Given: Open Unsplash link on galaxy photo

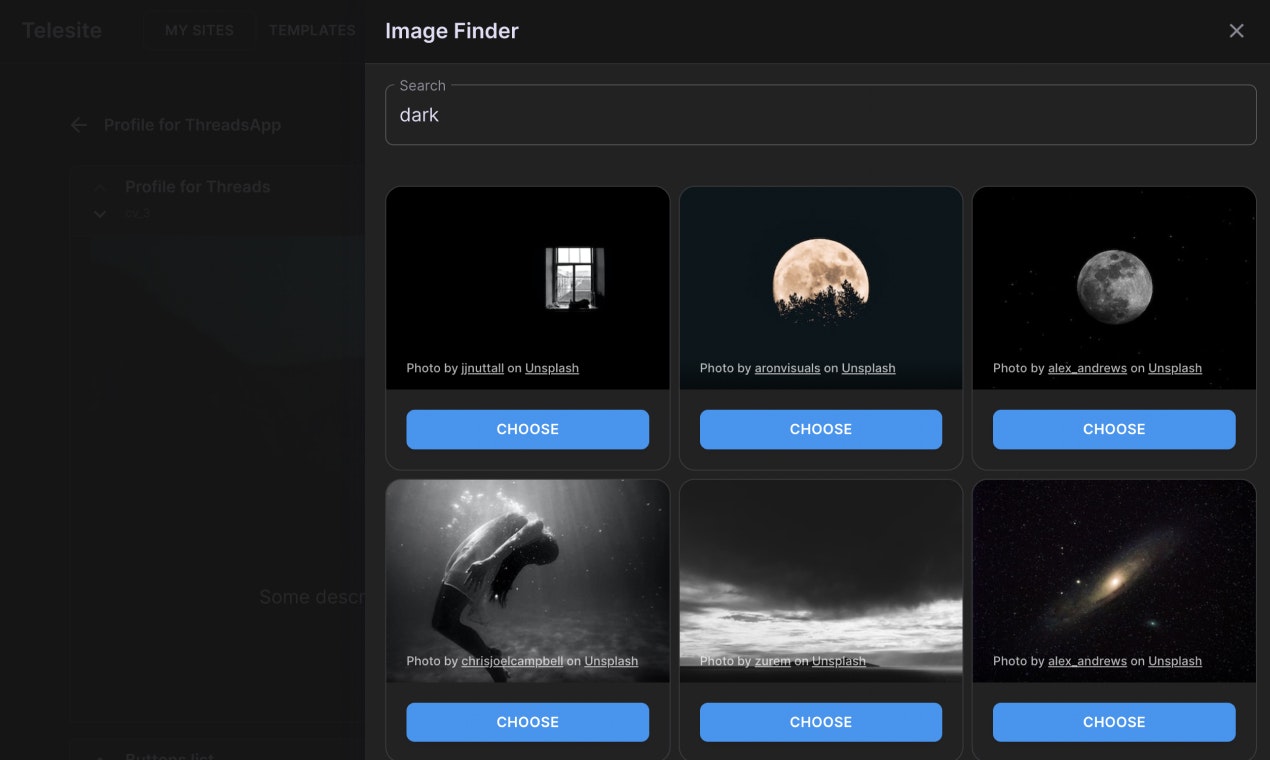Looking at the screenshot, I should tap(1175, 661).
